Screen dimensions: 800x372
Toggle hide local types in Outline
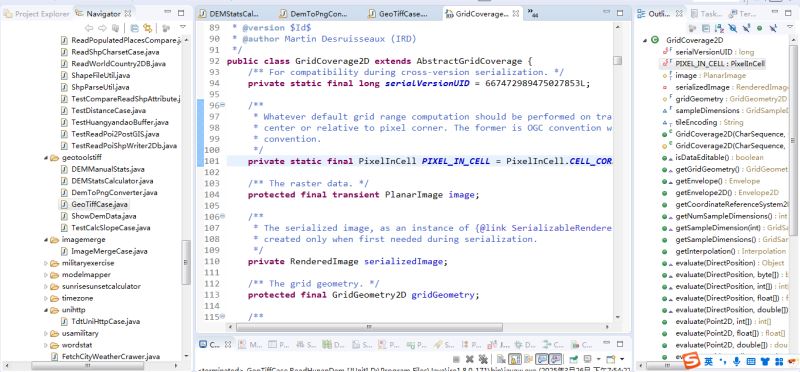click(772, 28)
